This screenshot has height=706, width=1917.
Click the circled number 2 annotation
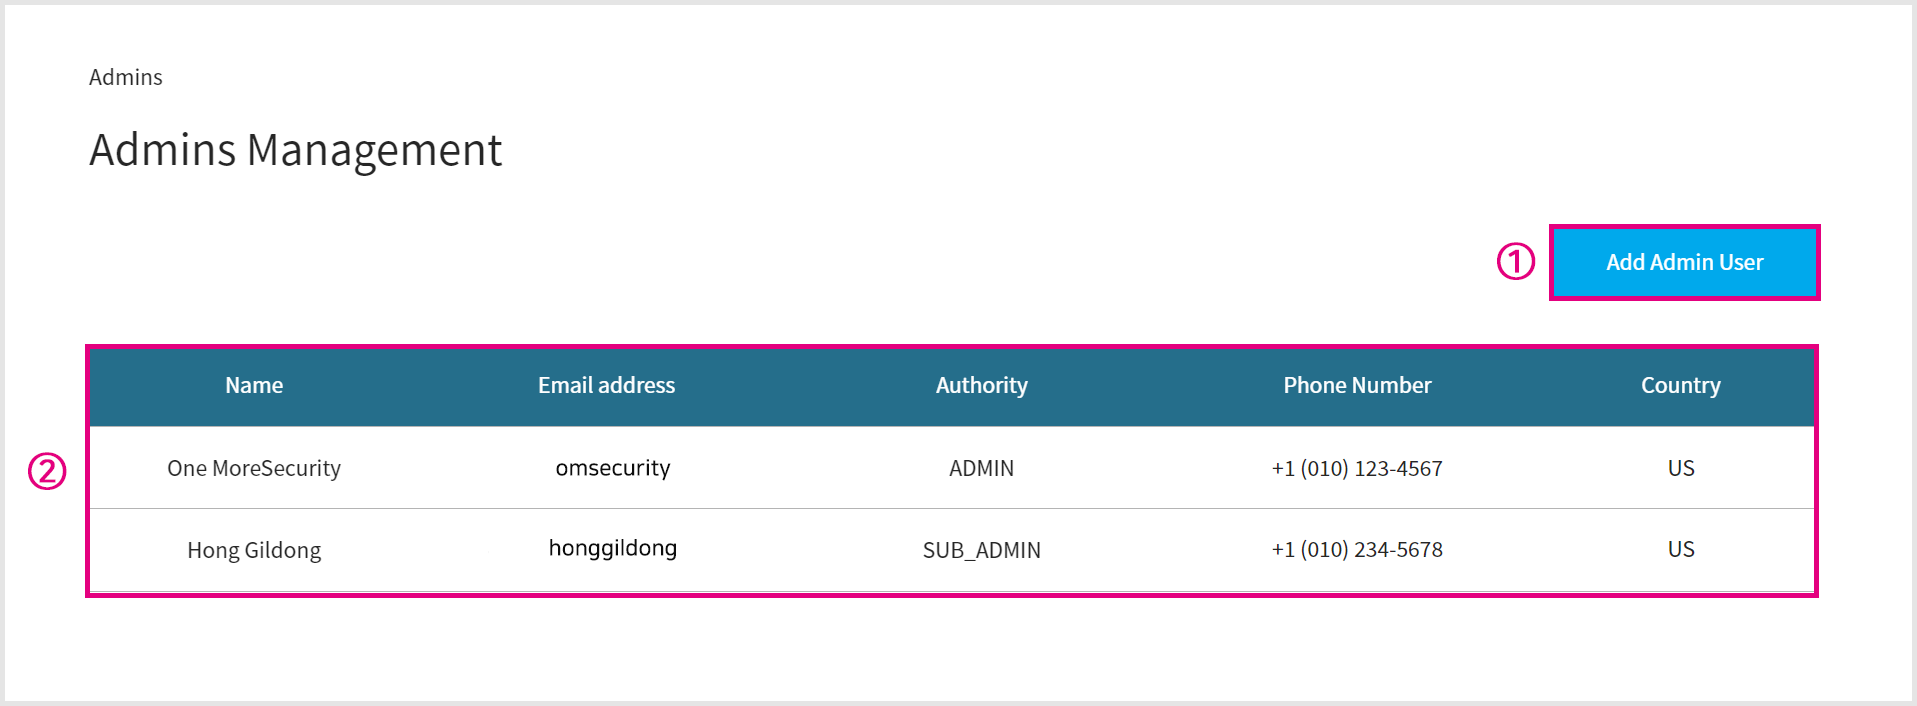point(47,471)
